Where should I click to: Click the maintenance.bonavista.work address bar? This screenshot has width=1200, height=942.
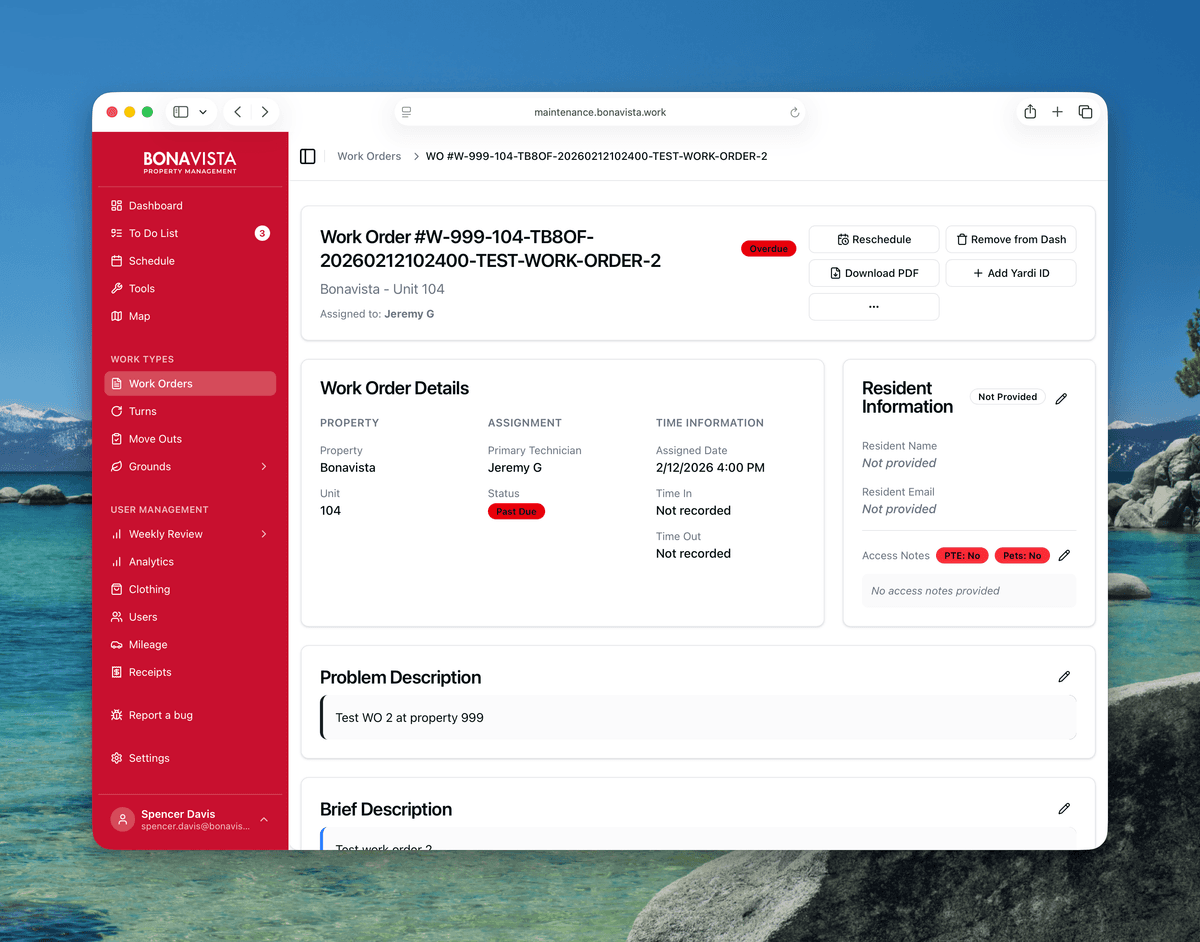pos(600,113)
